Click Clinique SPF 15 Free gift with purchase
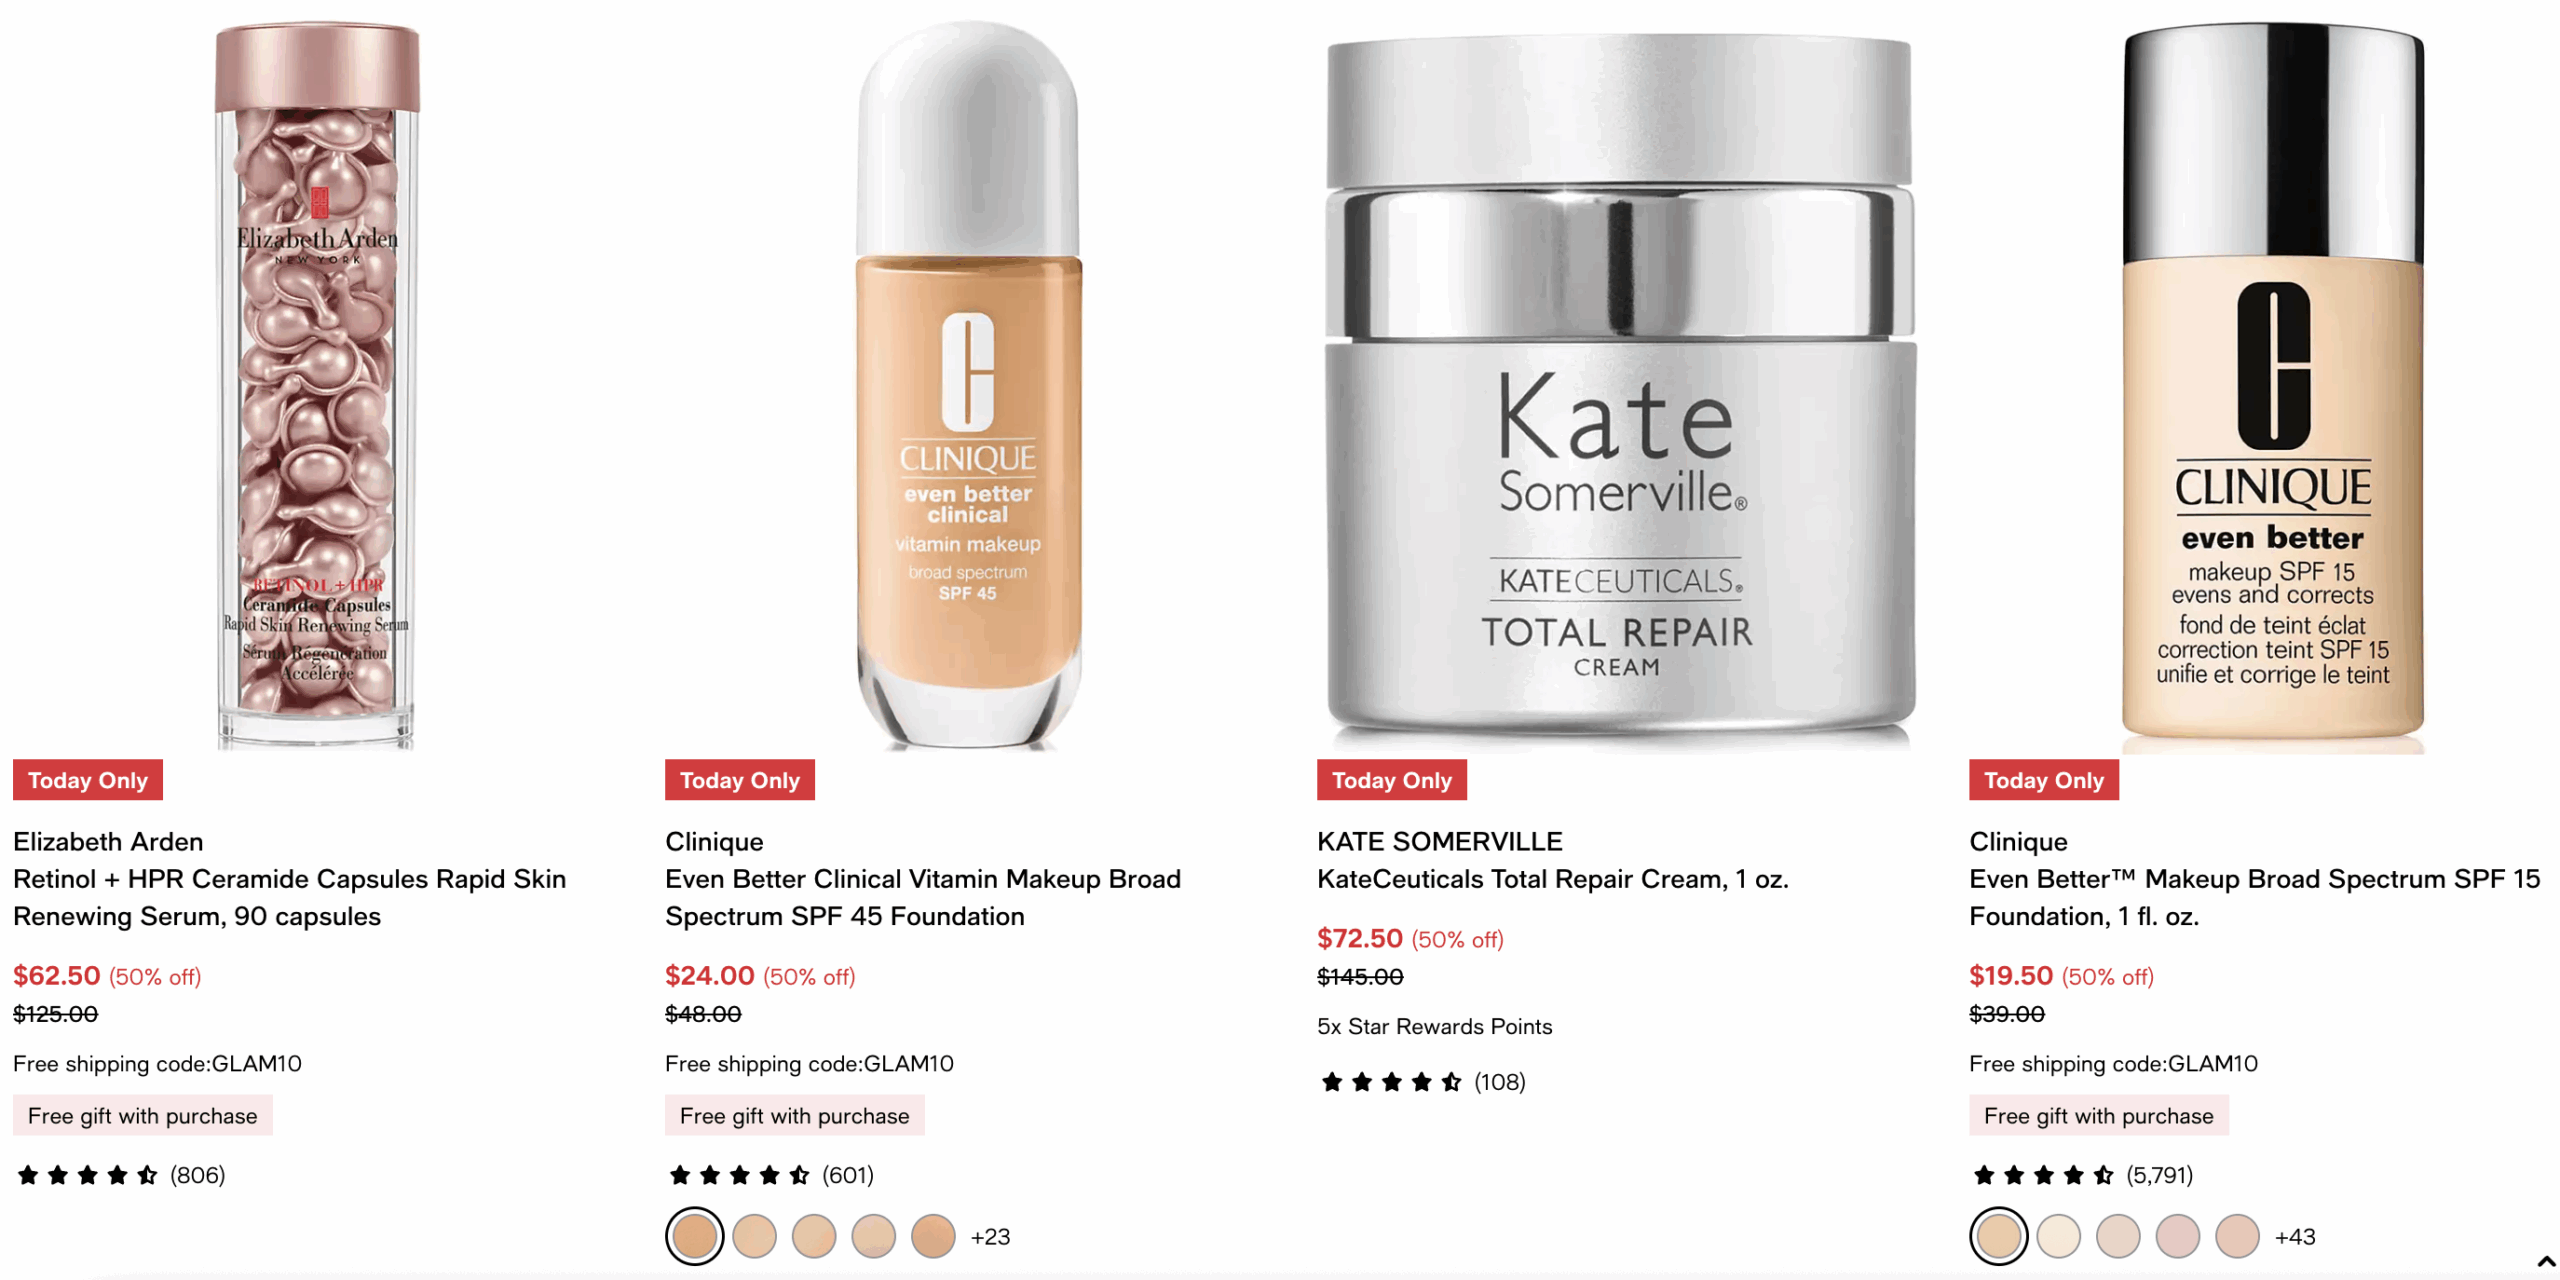Screen dimensions: 2560x1280 coord(2097,1116)
